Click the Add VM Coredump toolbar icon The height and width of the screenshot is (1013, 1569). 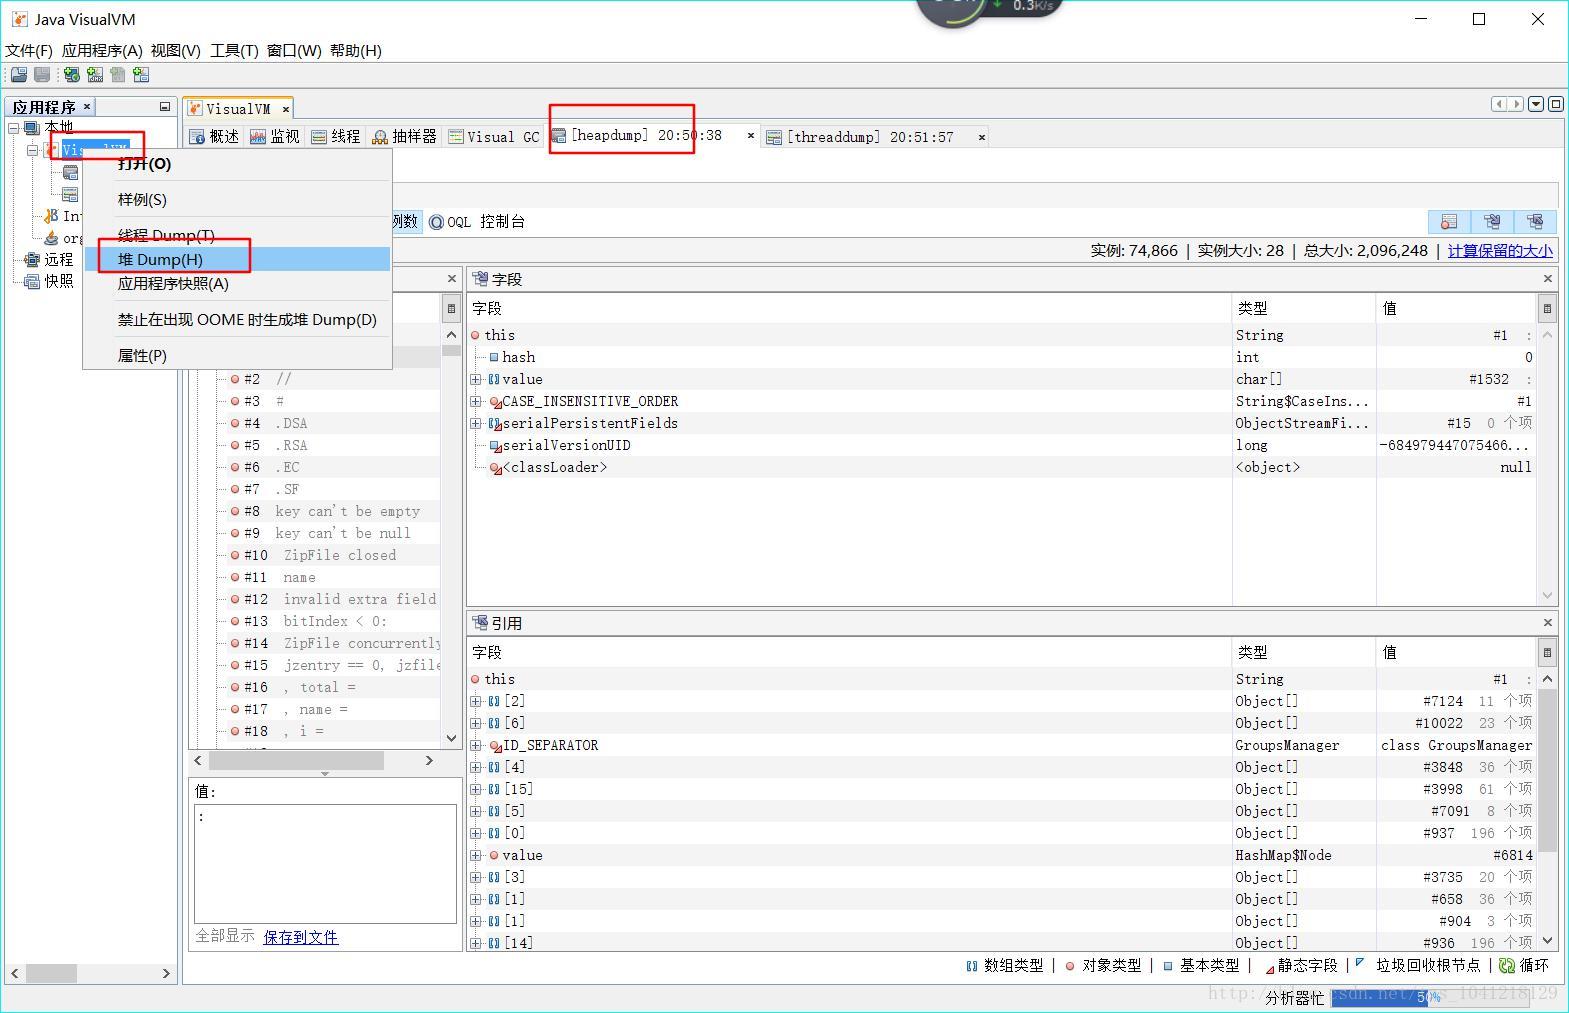118,75
